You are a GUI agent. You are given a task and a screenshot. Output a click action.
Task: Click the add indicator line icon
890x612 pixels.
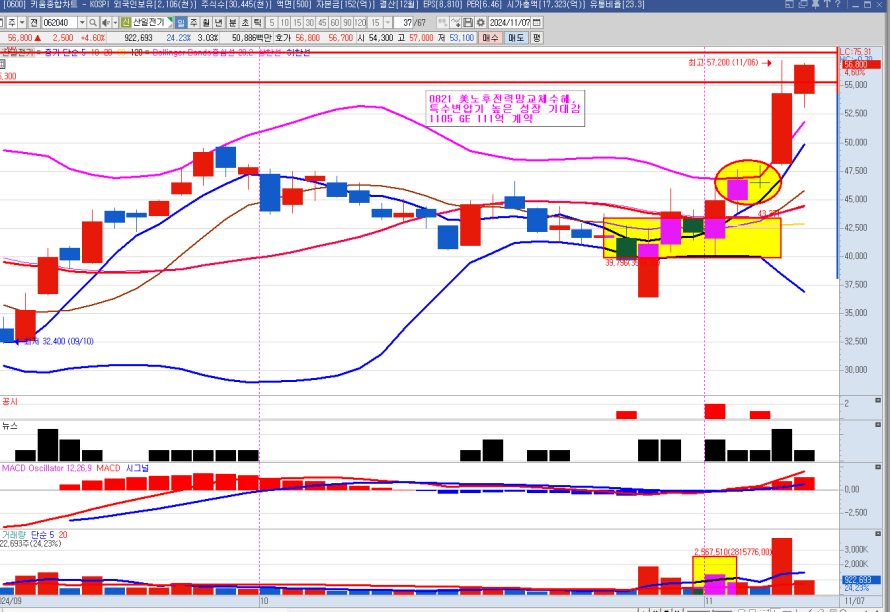tap(455, 23)
